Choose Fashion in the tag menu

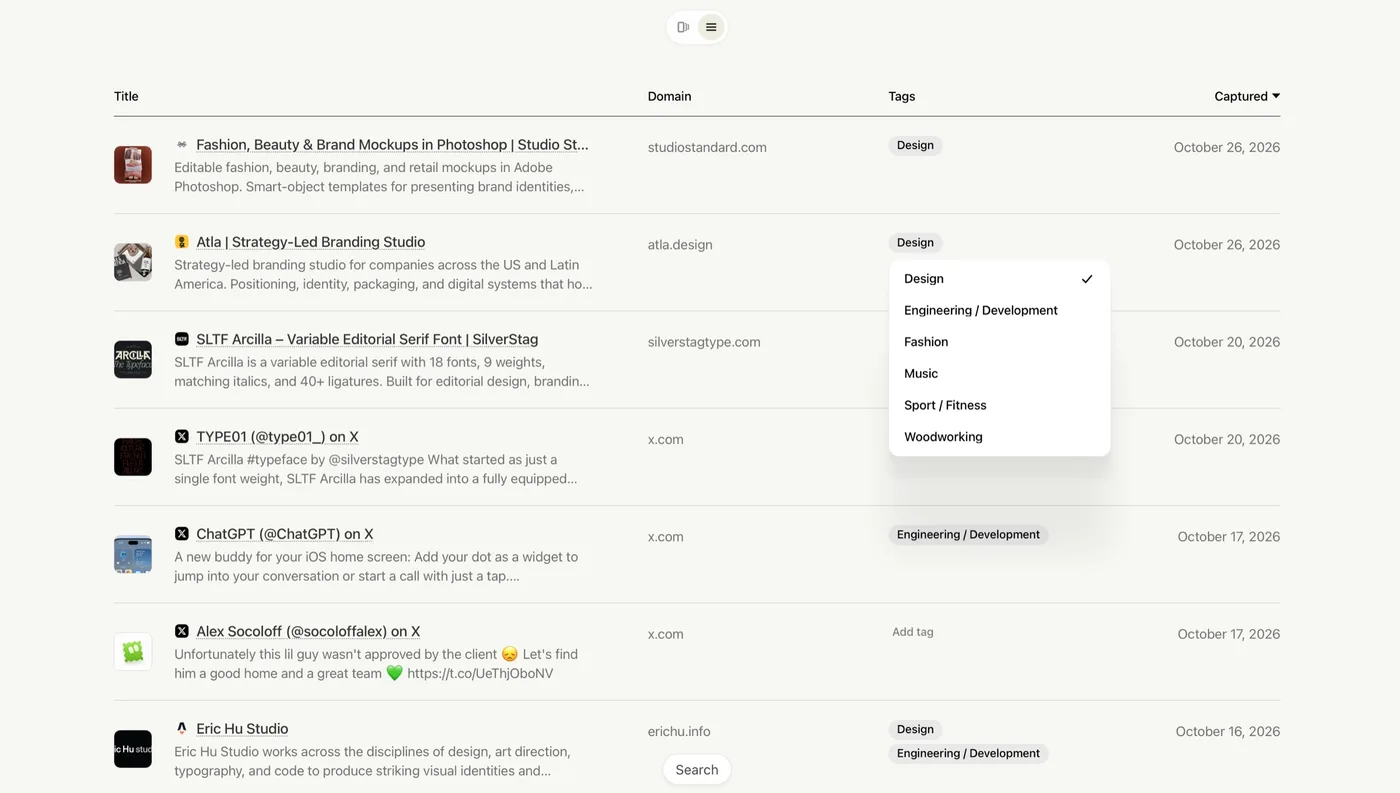click(999, 342)
